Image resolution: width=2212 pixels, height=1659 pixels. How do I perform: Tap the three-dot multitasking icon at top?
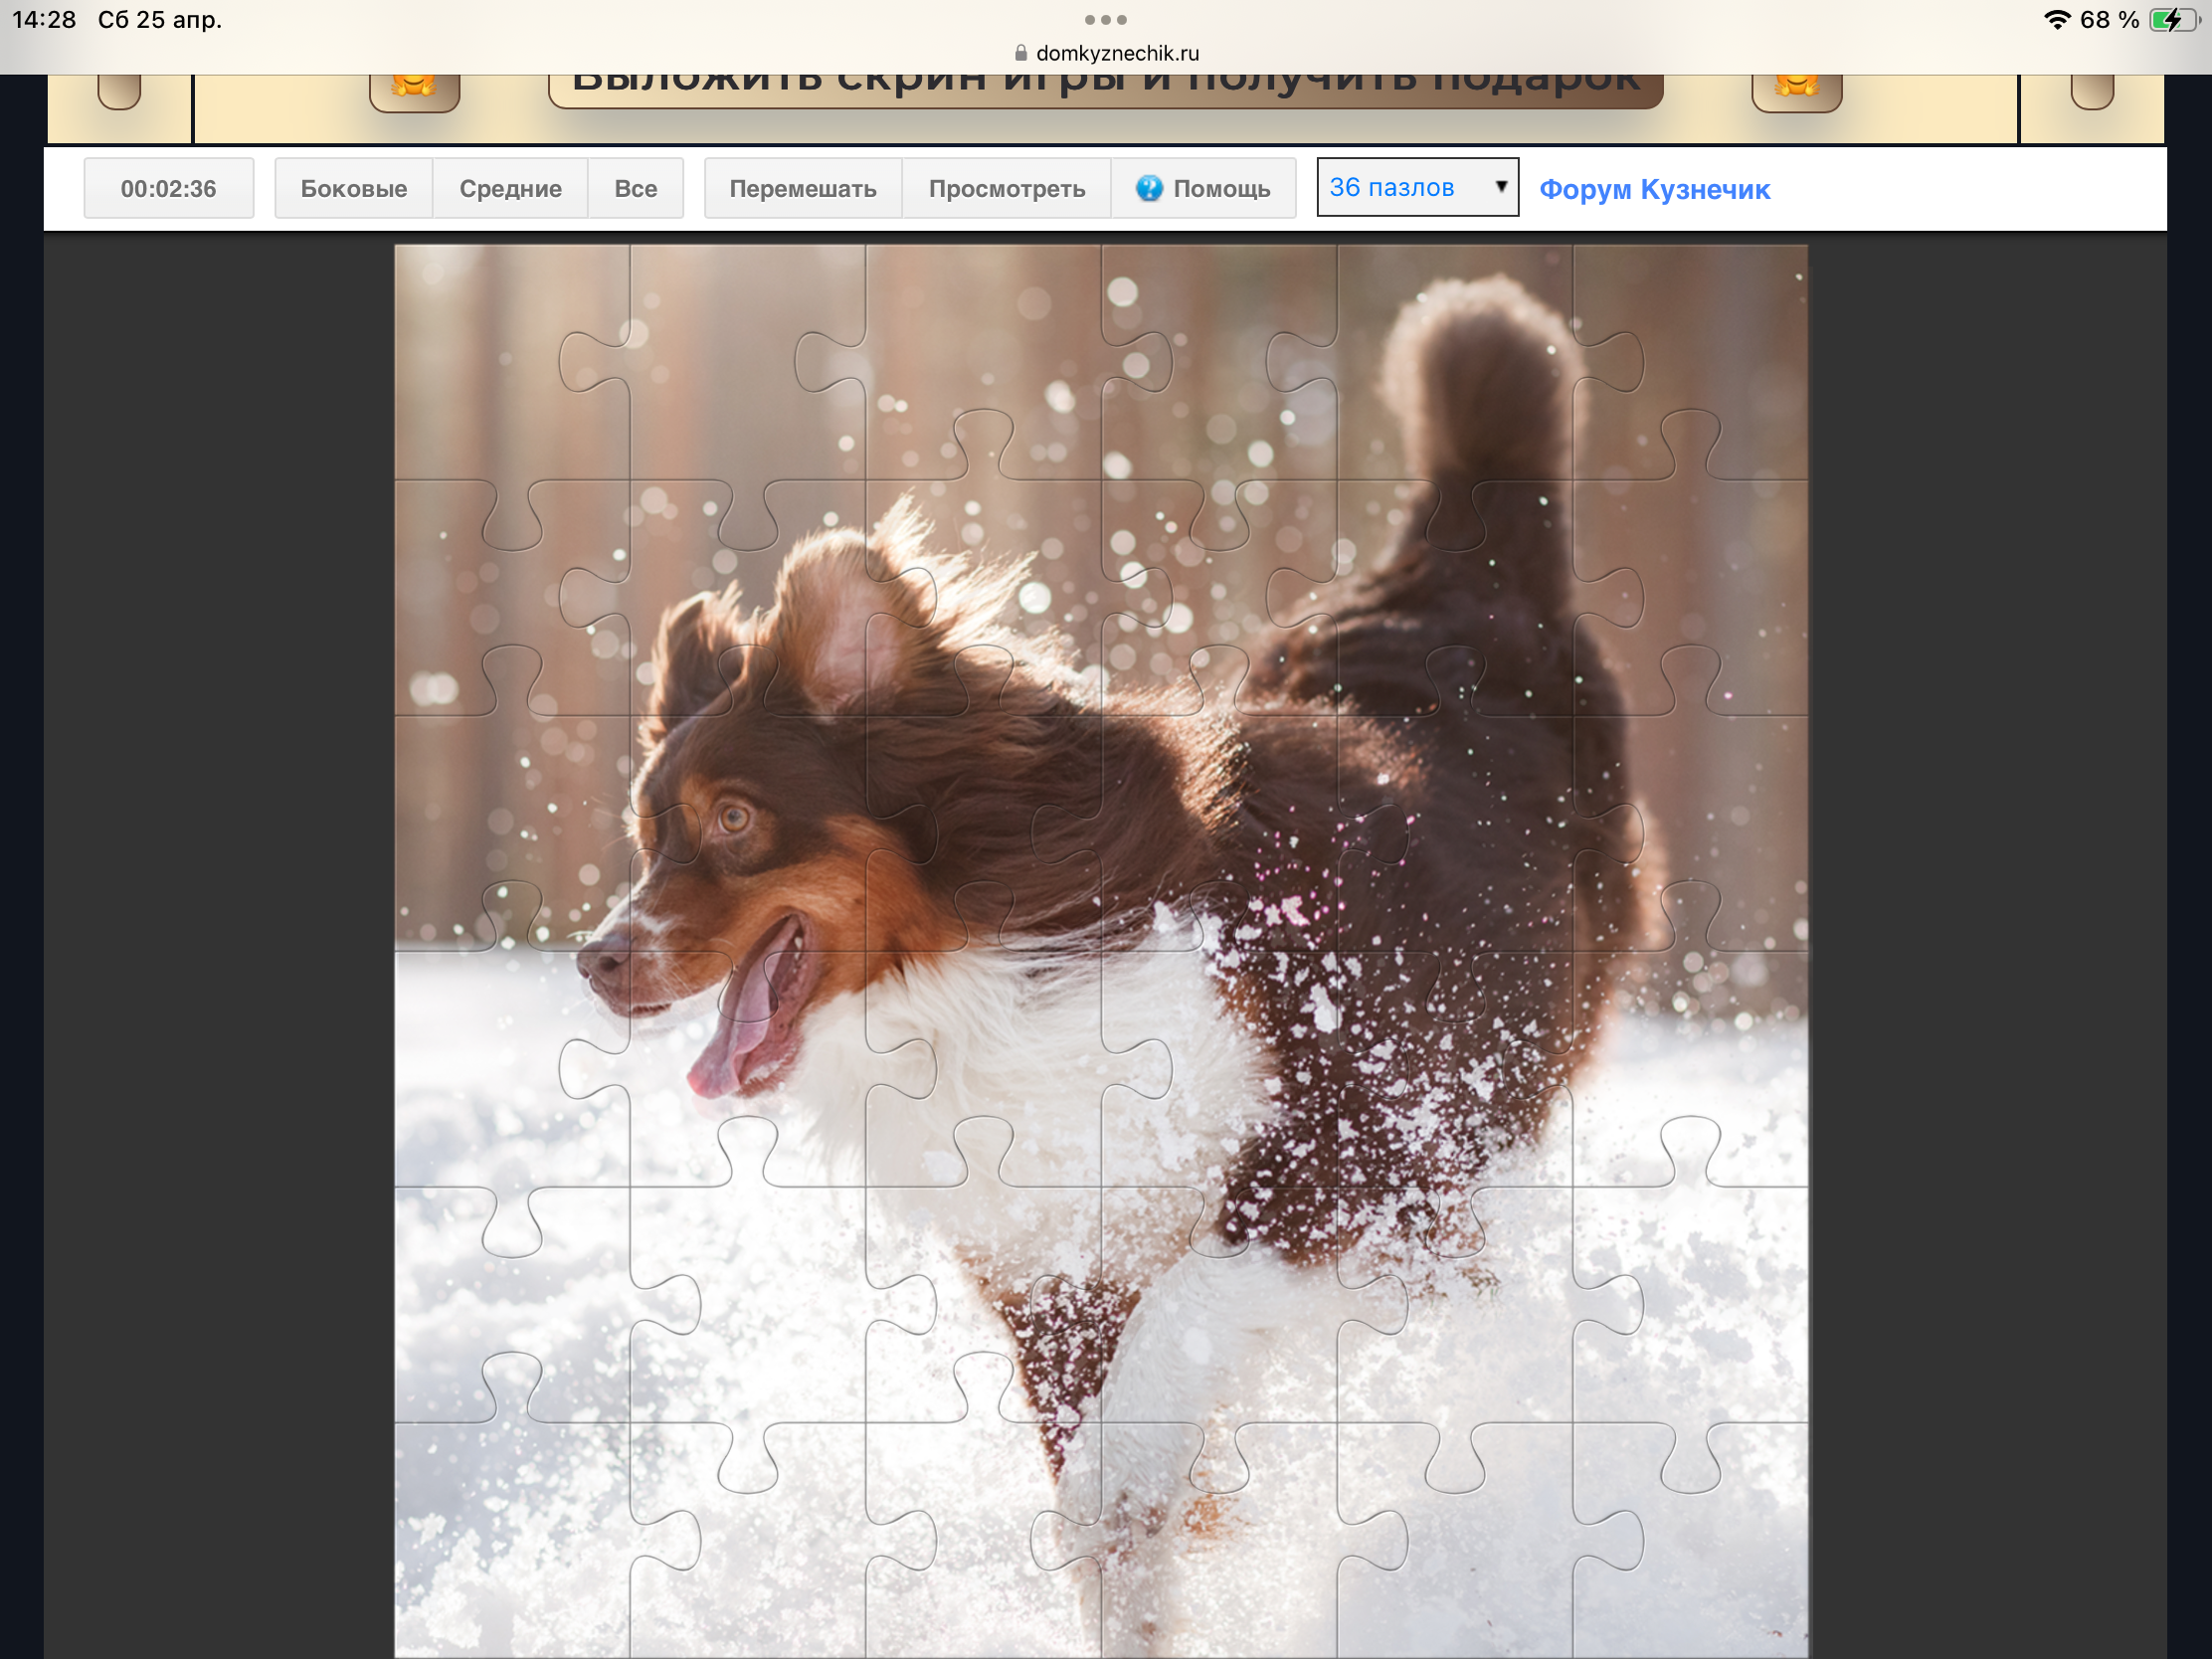pyautogui.click(x=1105, y=19)
